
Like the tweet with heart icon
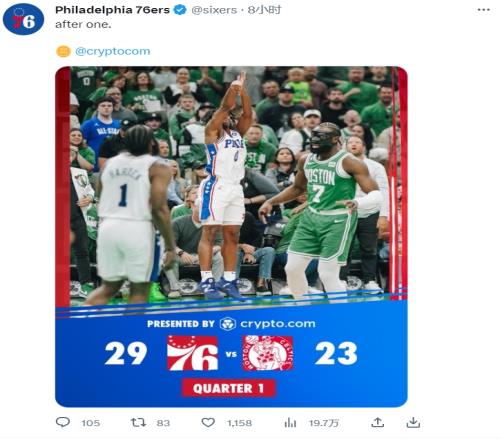coord(208,423)
